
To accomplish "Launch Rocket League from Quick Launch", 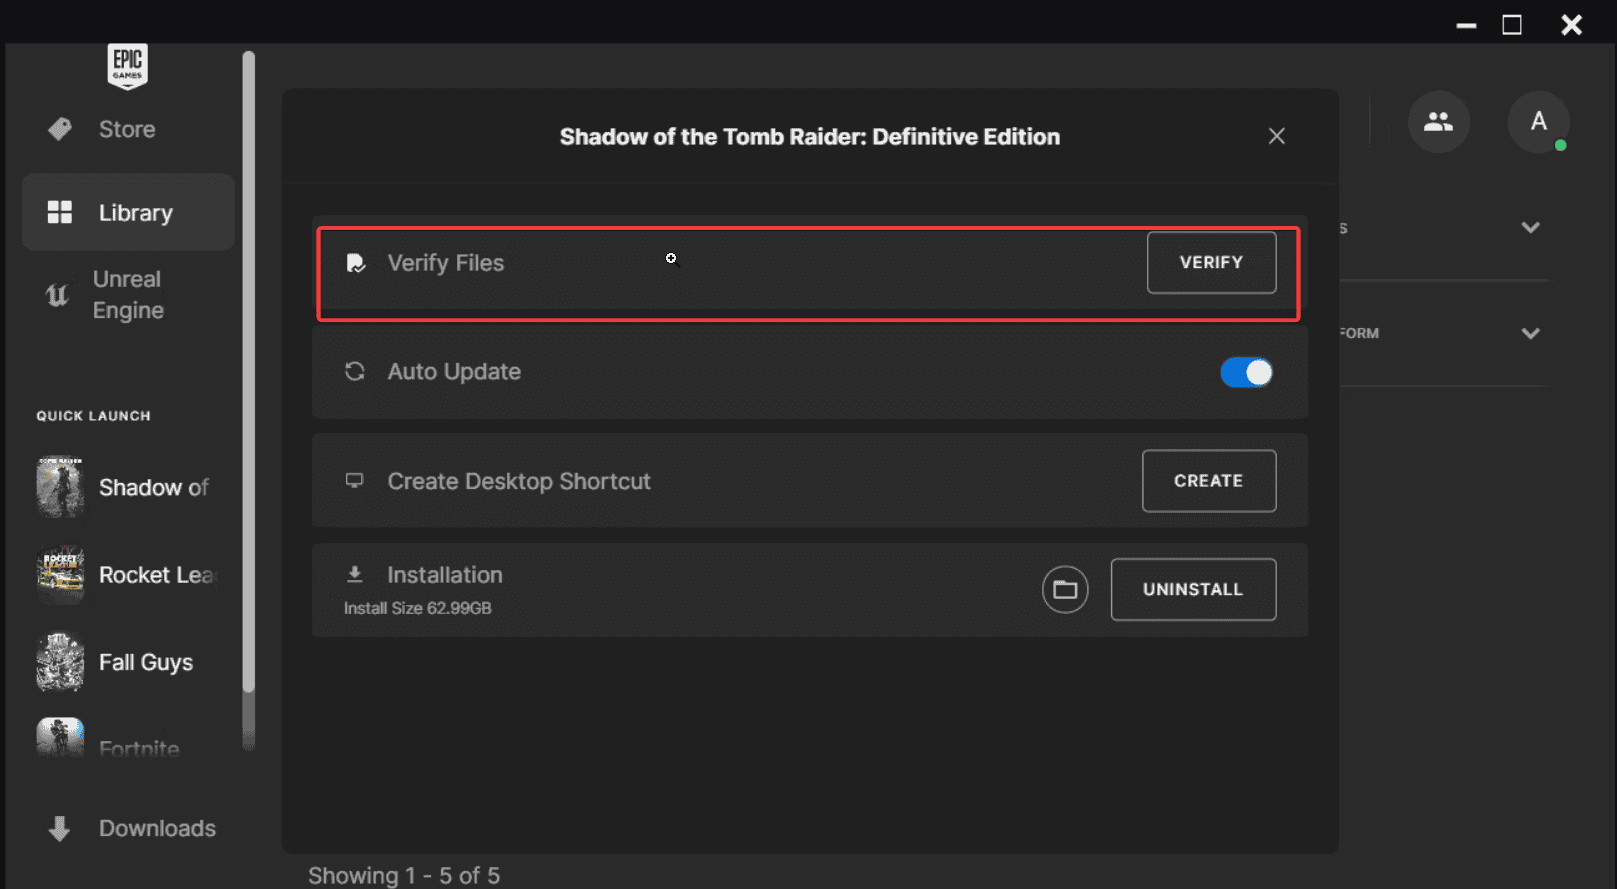I will (157, 575).
